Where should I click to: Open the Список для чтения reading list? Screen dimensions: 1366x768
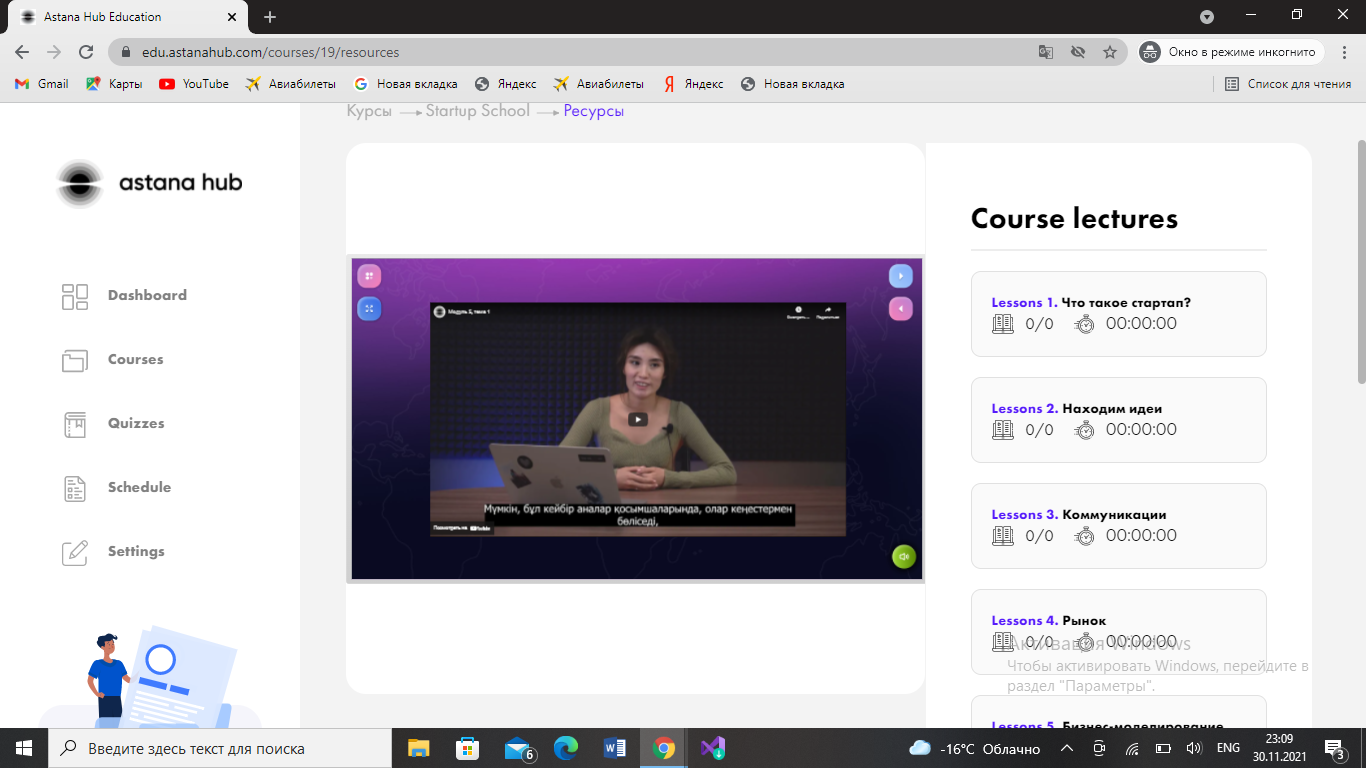pyautogui.click(x=1288, y=84)
